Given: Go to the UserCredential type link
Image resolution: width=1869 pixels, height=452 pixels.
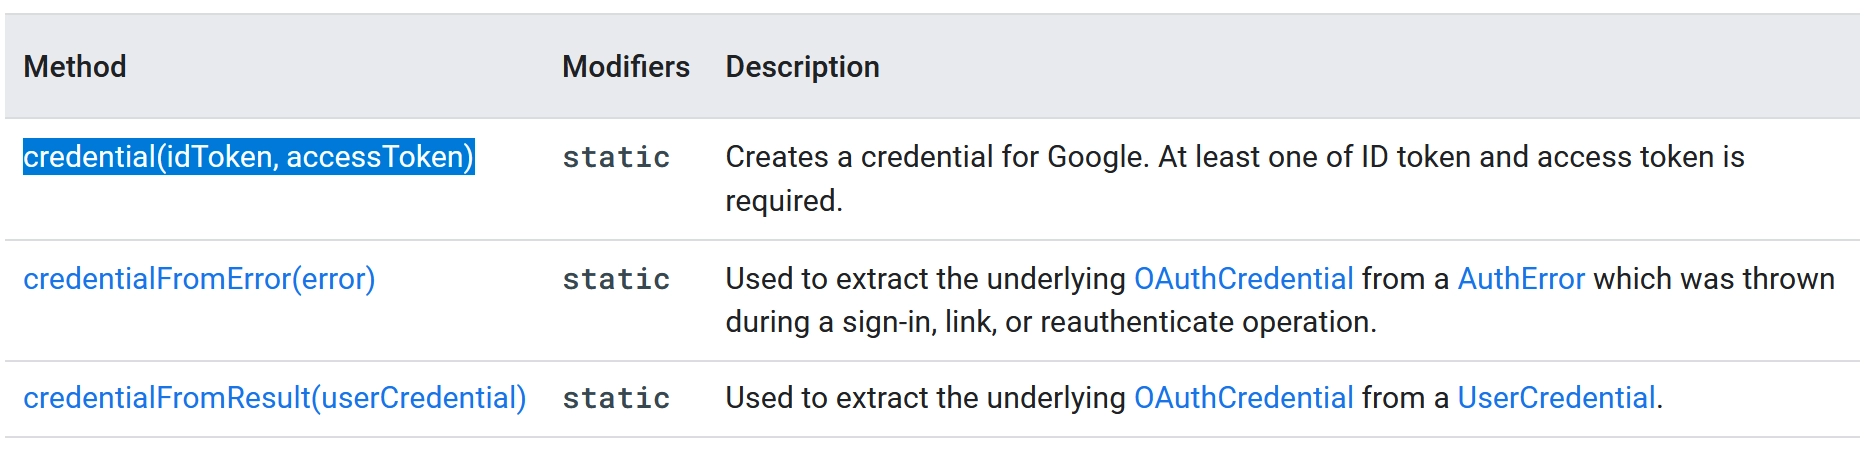Looking at the screenshot, I should pyautogui.click(x=1555, y=398).
